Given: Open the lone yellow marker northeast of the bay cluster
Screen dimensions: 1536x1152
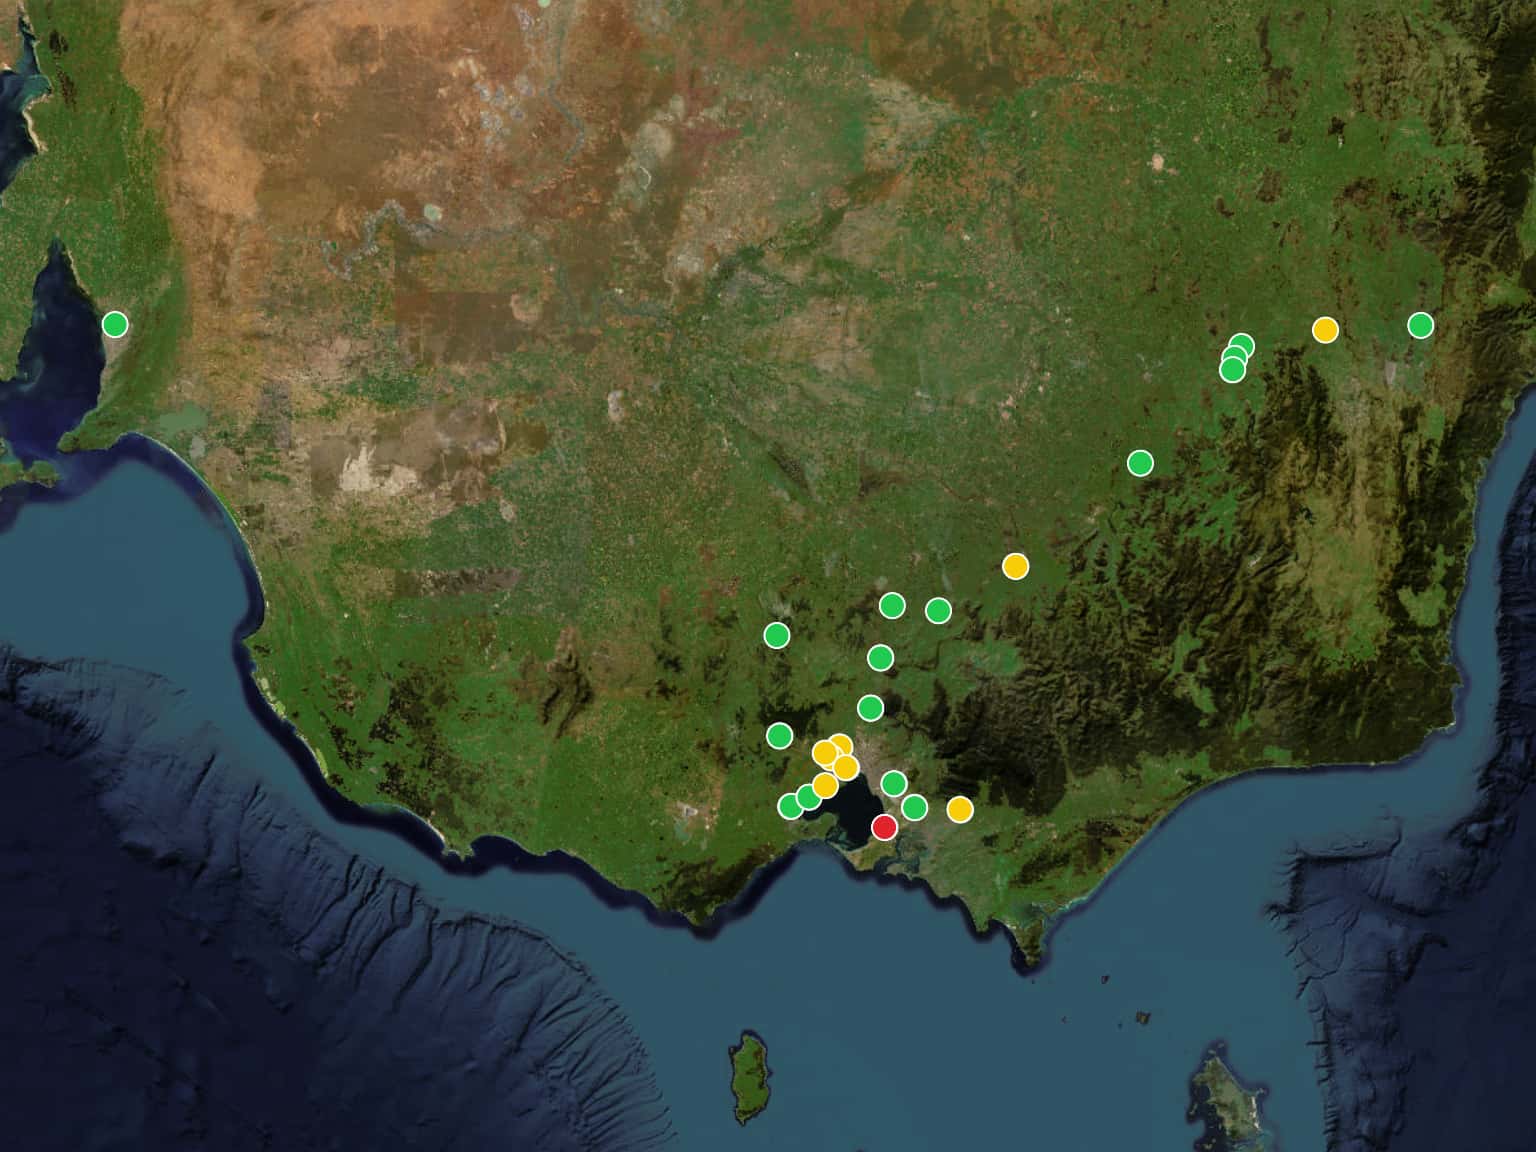Looking at the screenshot, I should click(x=1015, y=566).
